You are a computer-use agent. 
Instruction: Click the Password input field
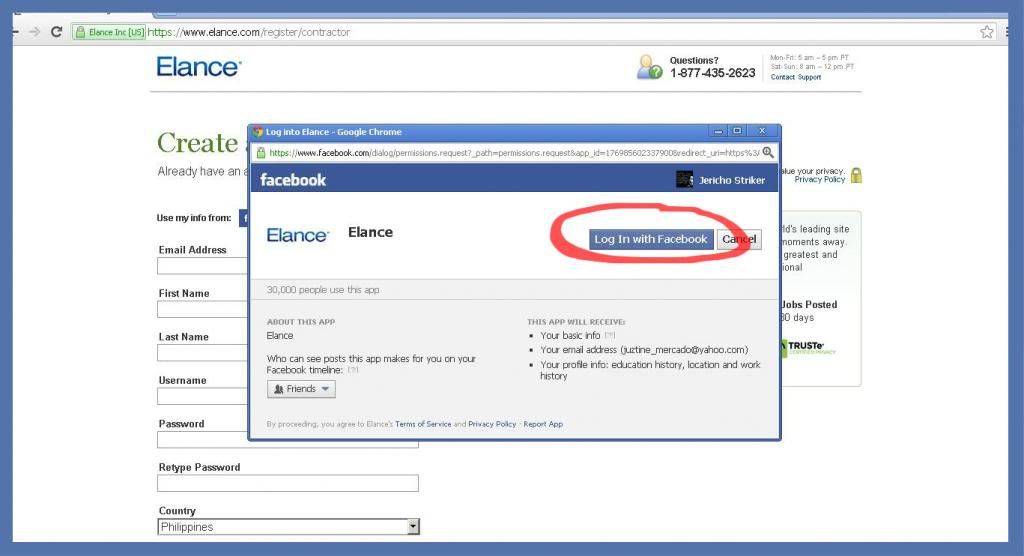click(x=288, y=440)
